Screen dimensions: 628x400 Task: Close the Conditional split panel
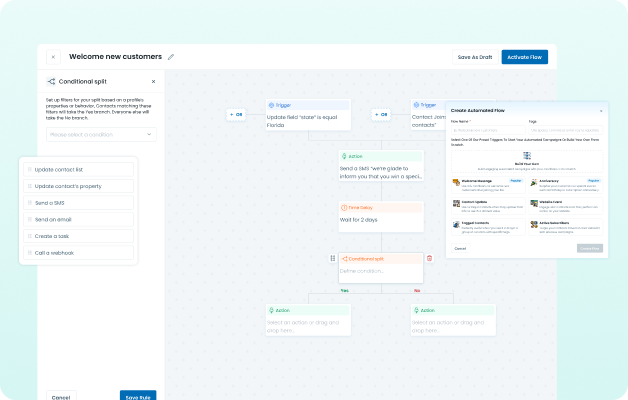pyautogui.click(x=153, y=81)
